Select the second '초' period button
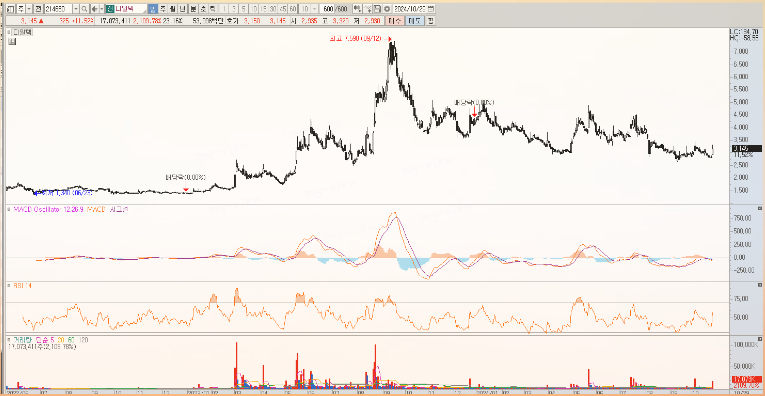765x396 pixels. click(x=203, y=9)
